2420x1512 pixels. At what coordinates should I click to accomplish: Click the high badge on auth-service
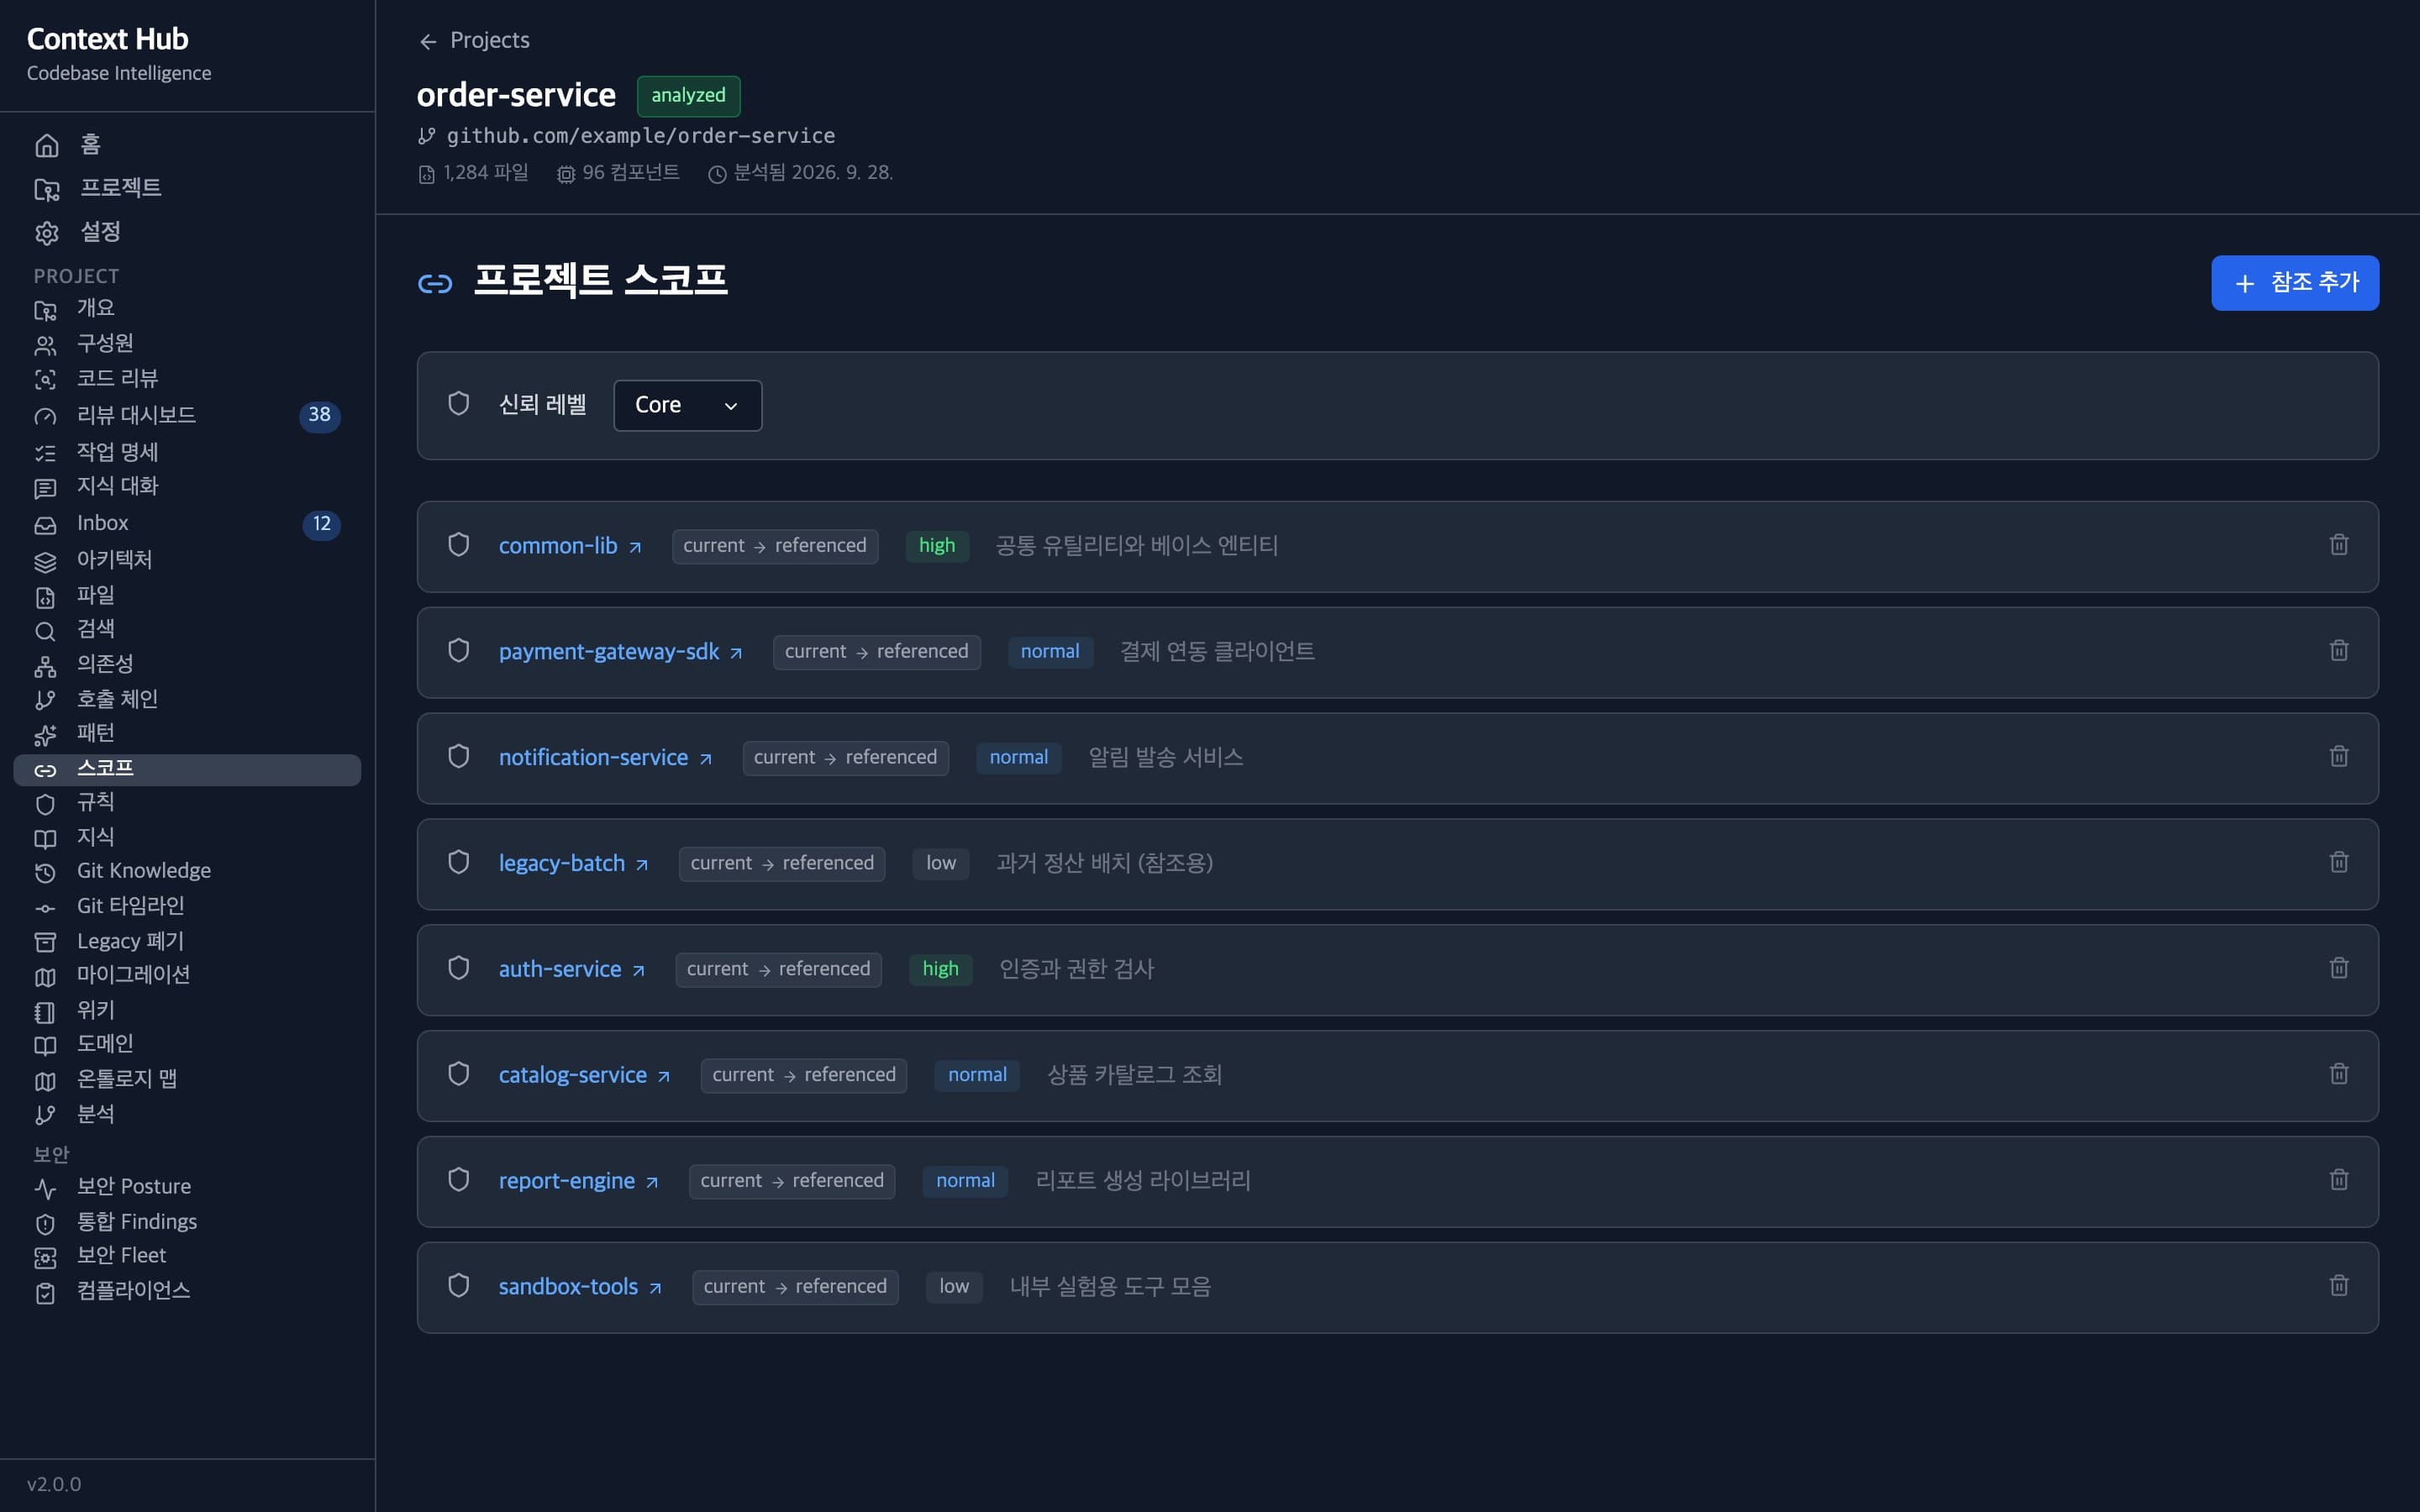(x=940, y=970)
